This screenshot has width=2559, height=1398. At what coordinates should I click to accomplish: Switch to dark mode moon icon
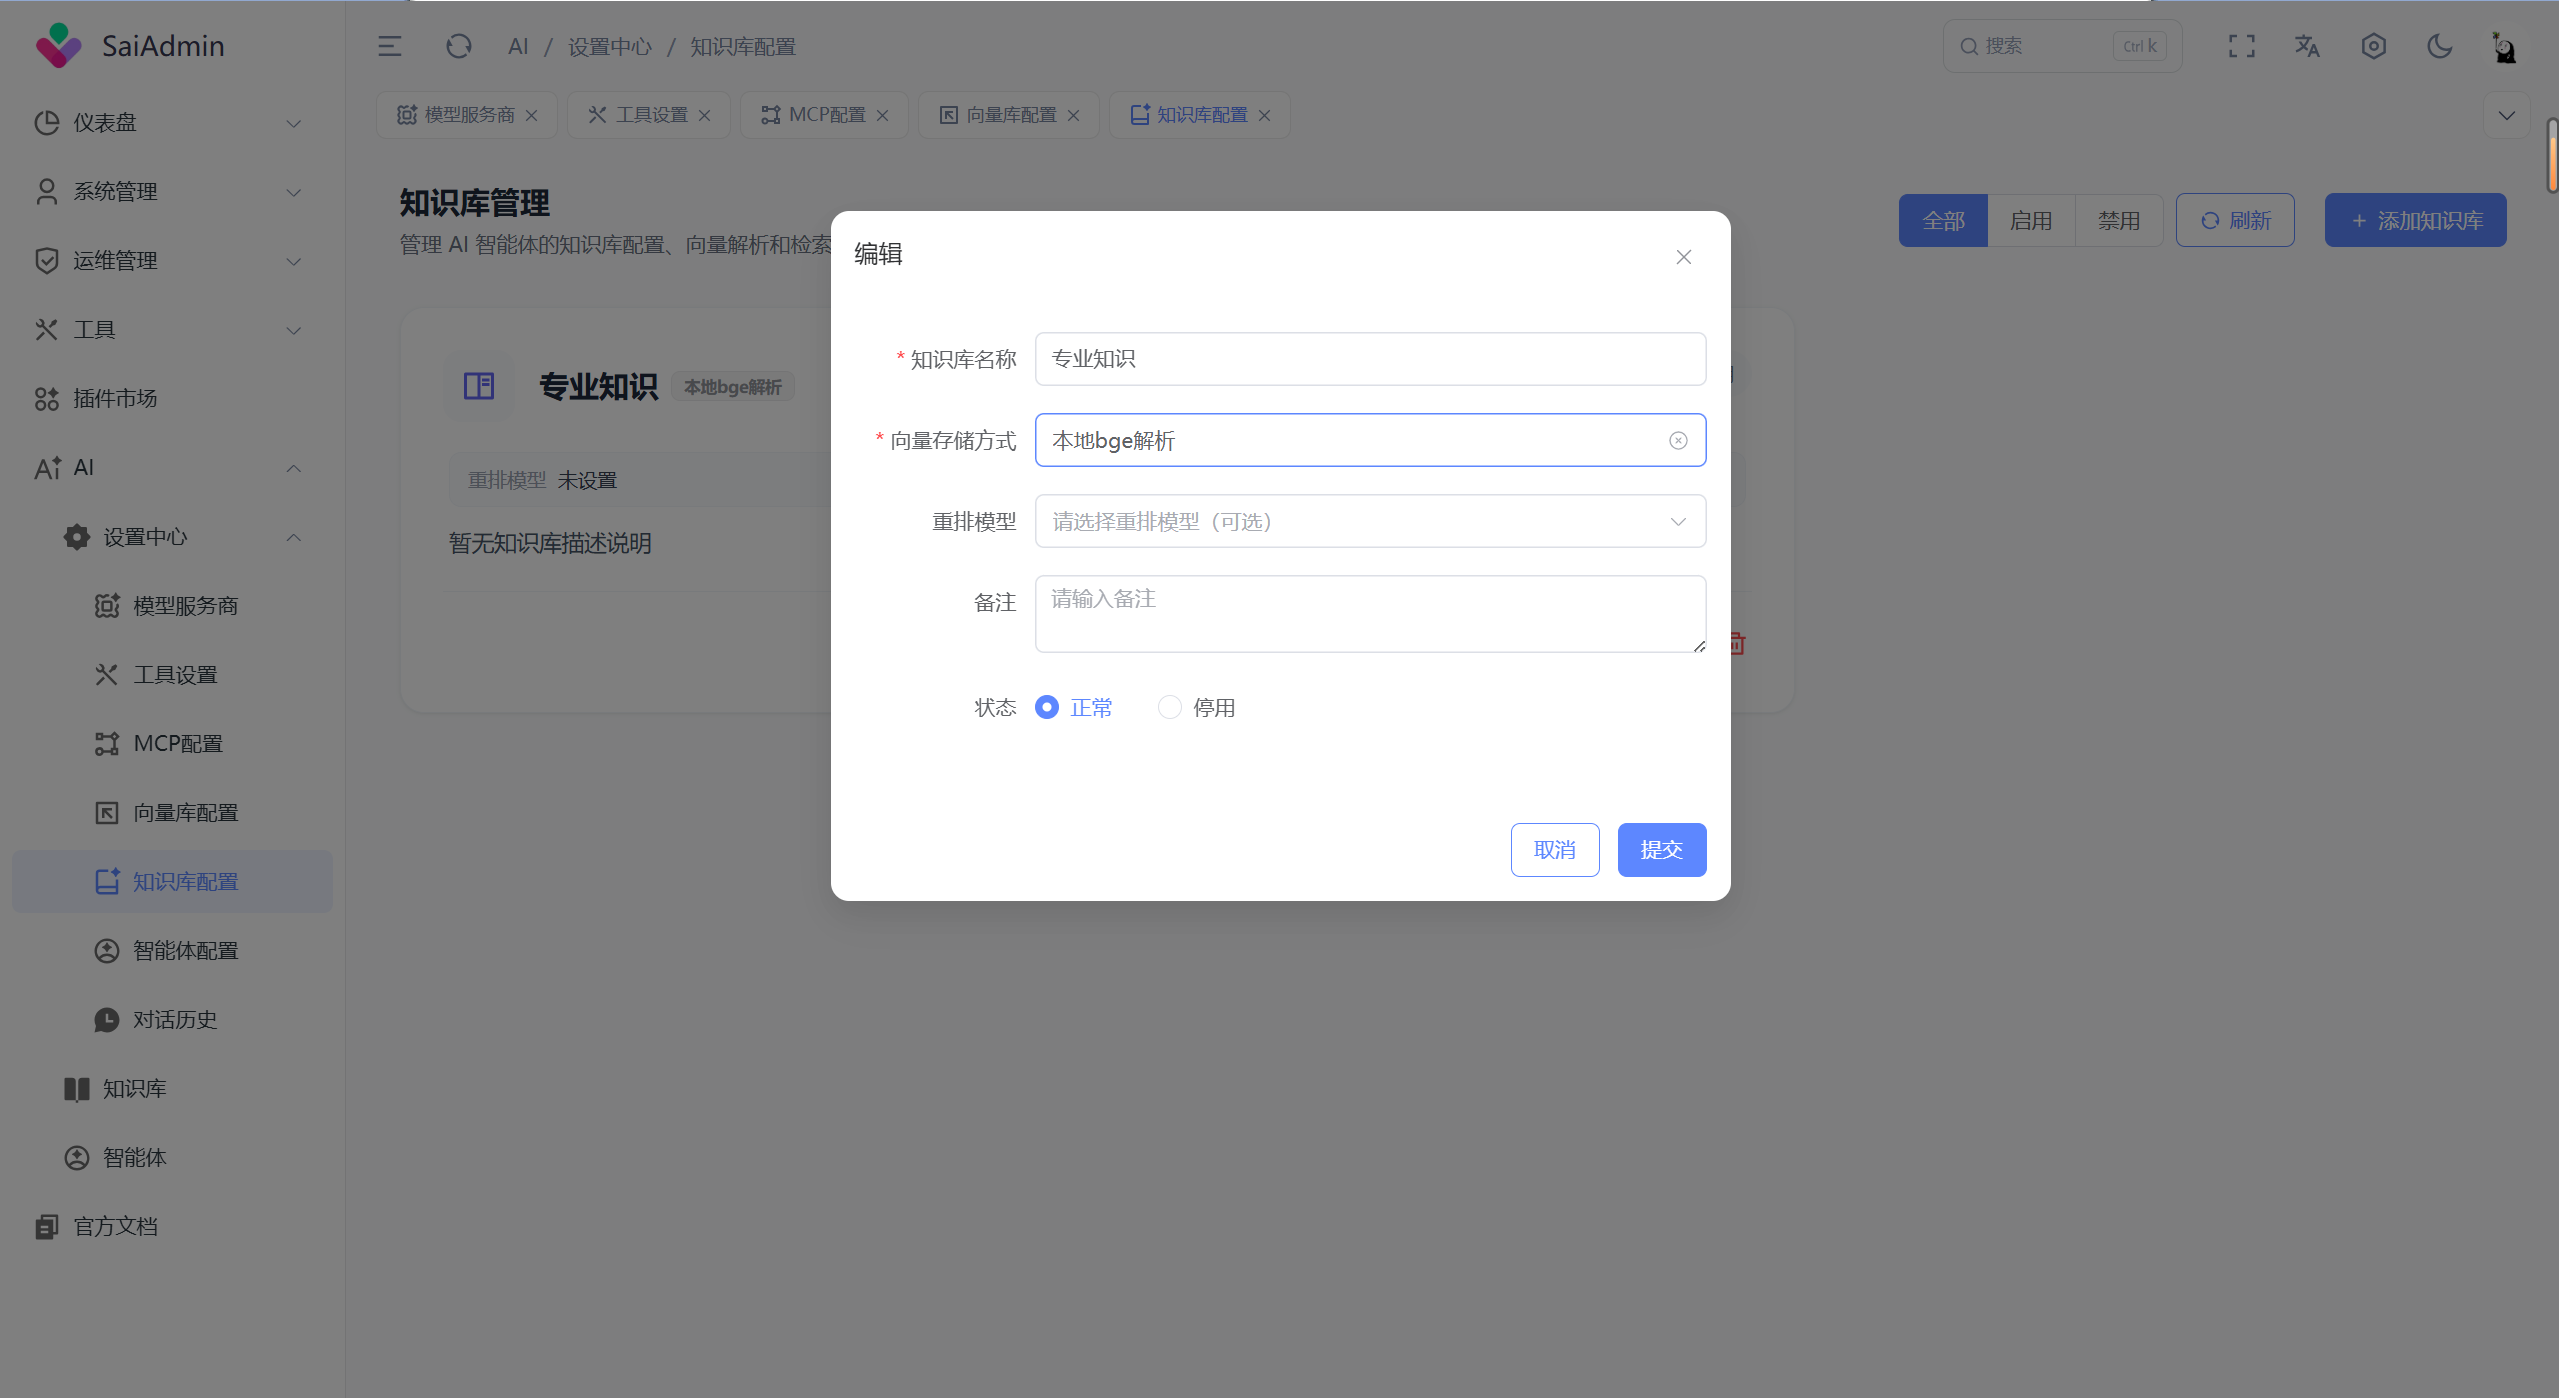pyautogui.click(x=2439, y=46)
